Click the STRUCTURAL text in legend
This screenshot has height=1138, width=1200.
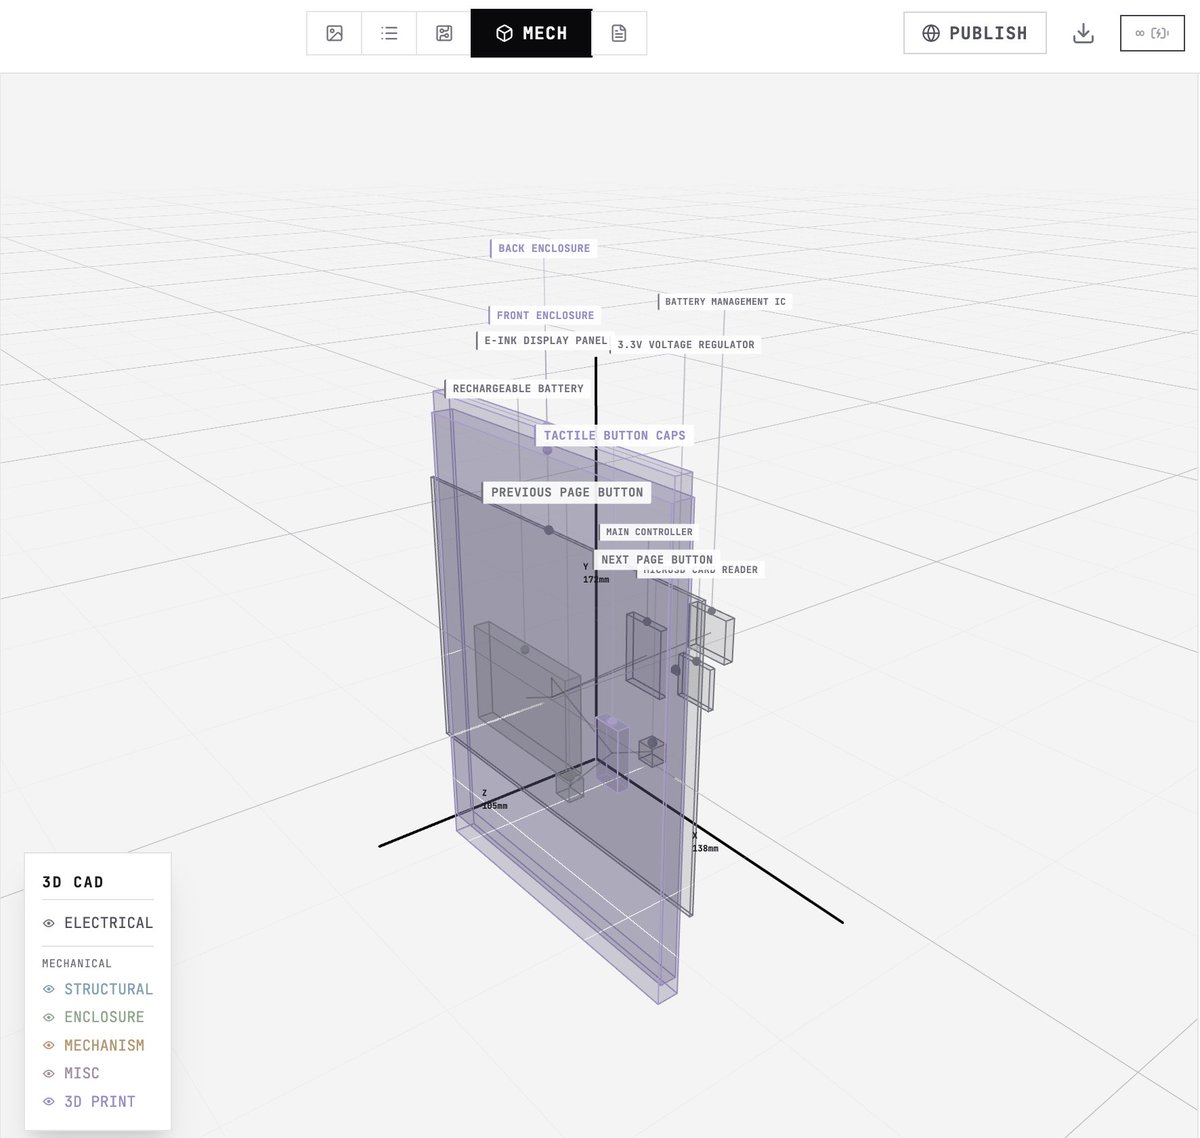click(x=109, y=989)
